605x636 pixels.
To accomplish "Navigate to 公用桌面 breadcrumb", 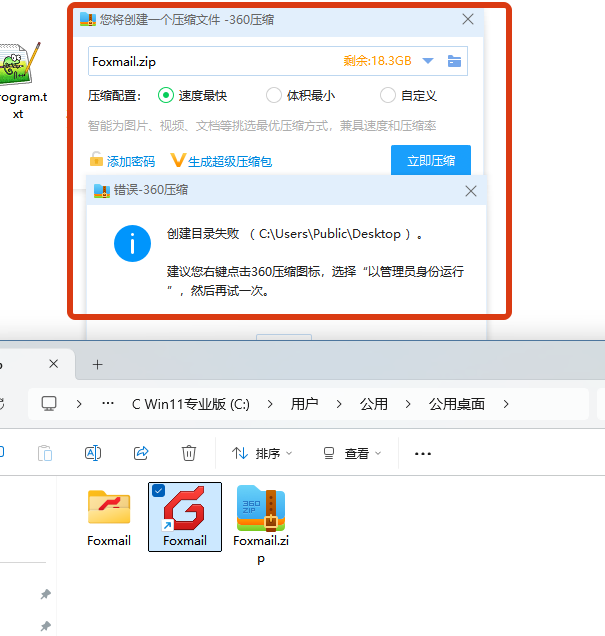I will point(457,404).
